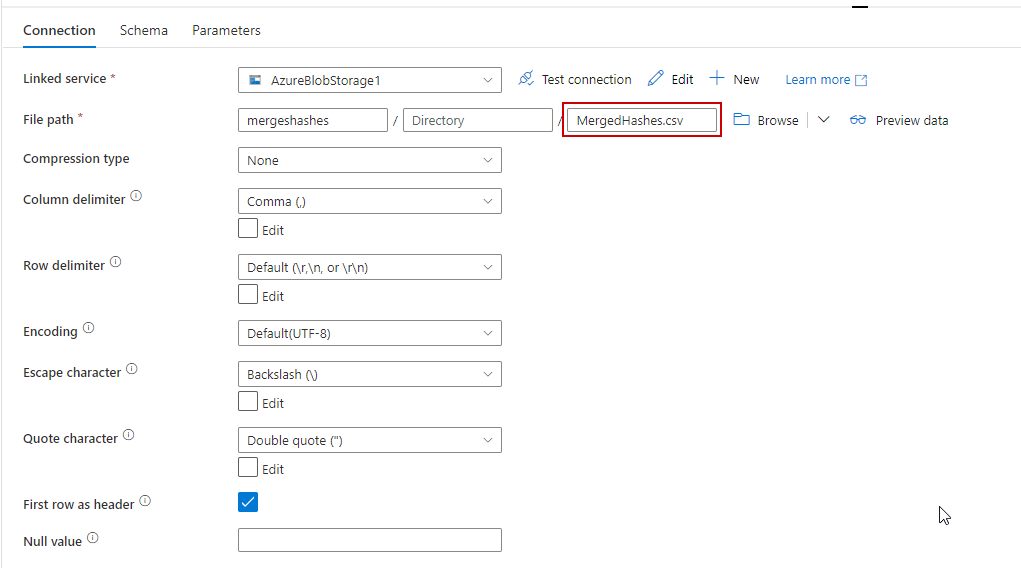Screen dimensions: 1021x568
Task: Click info icon next to Encoding
Action: tap(89, 329)
